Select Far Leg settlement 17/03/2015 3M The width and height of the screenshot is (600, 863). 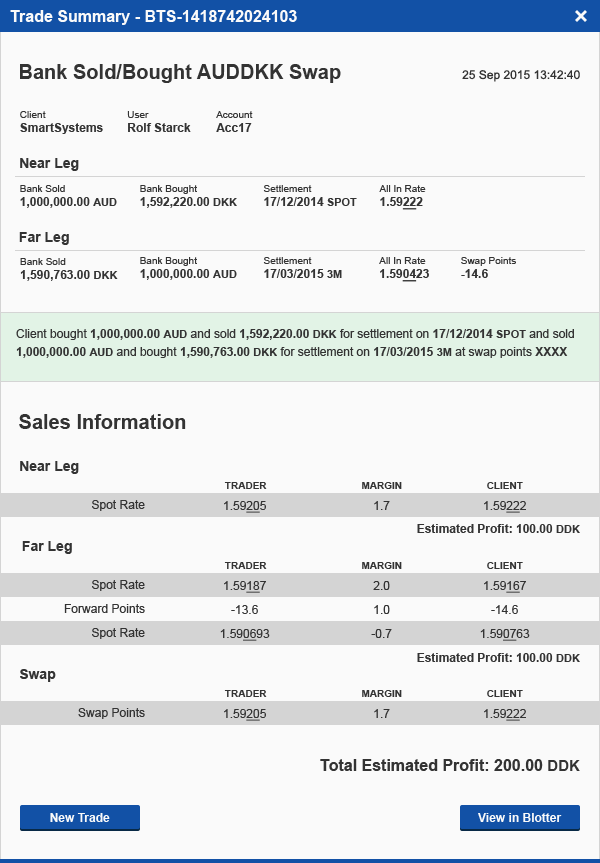pos(303,274)
